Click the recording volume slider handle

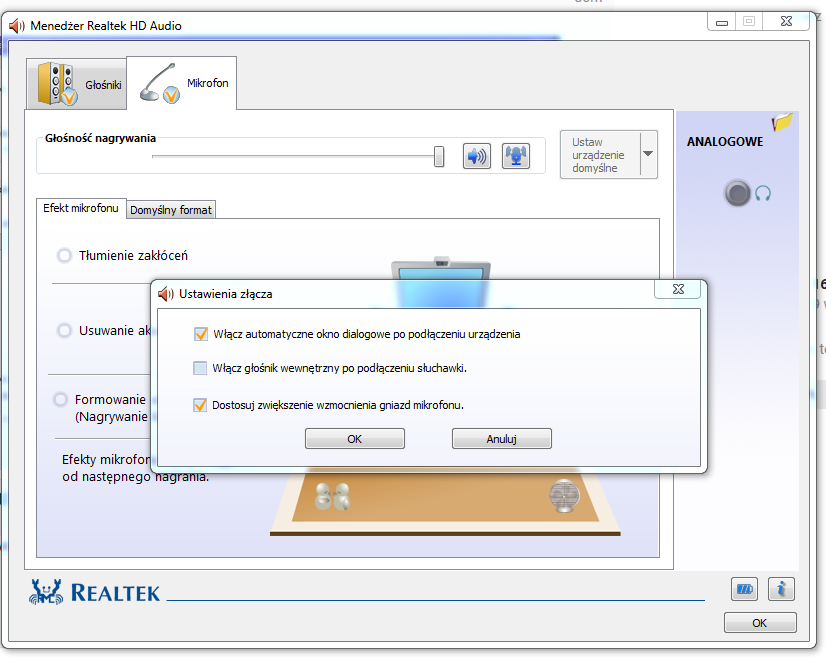439,156
